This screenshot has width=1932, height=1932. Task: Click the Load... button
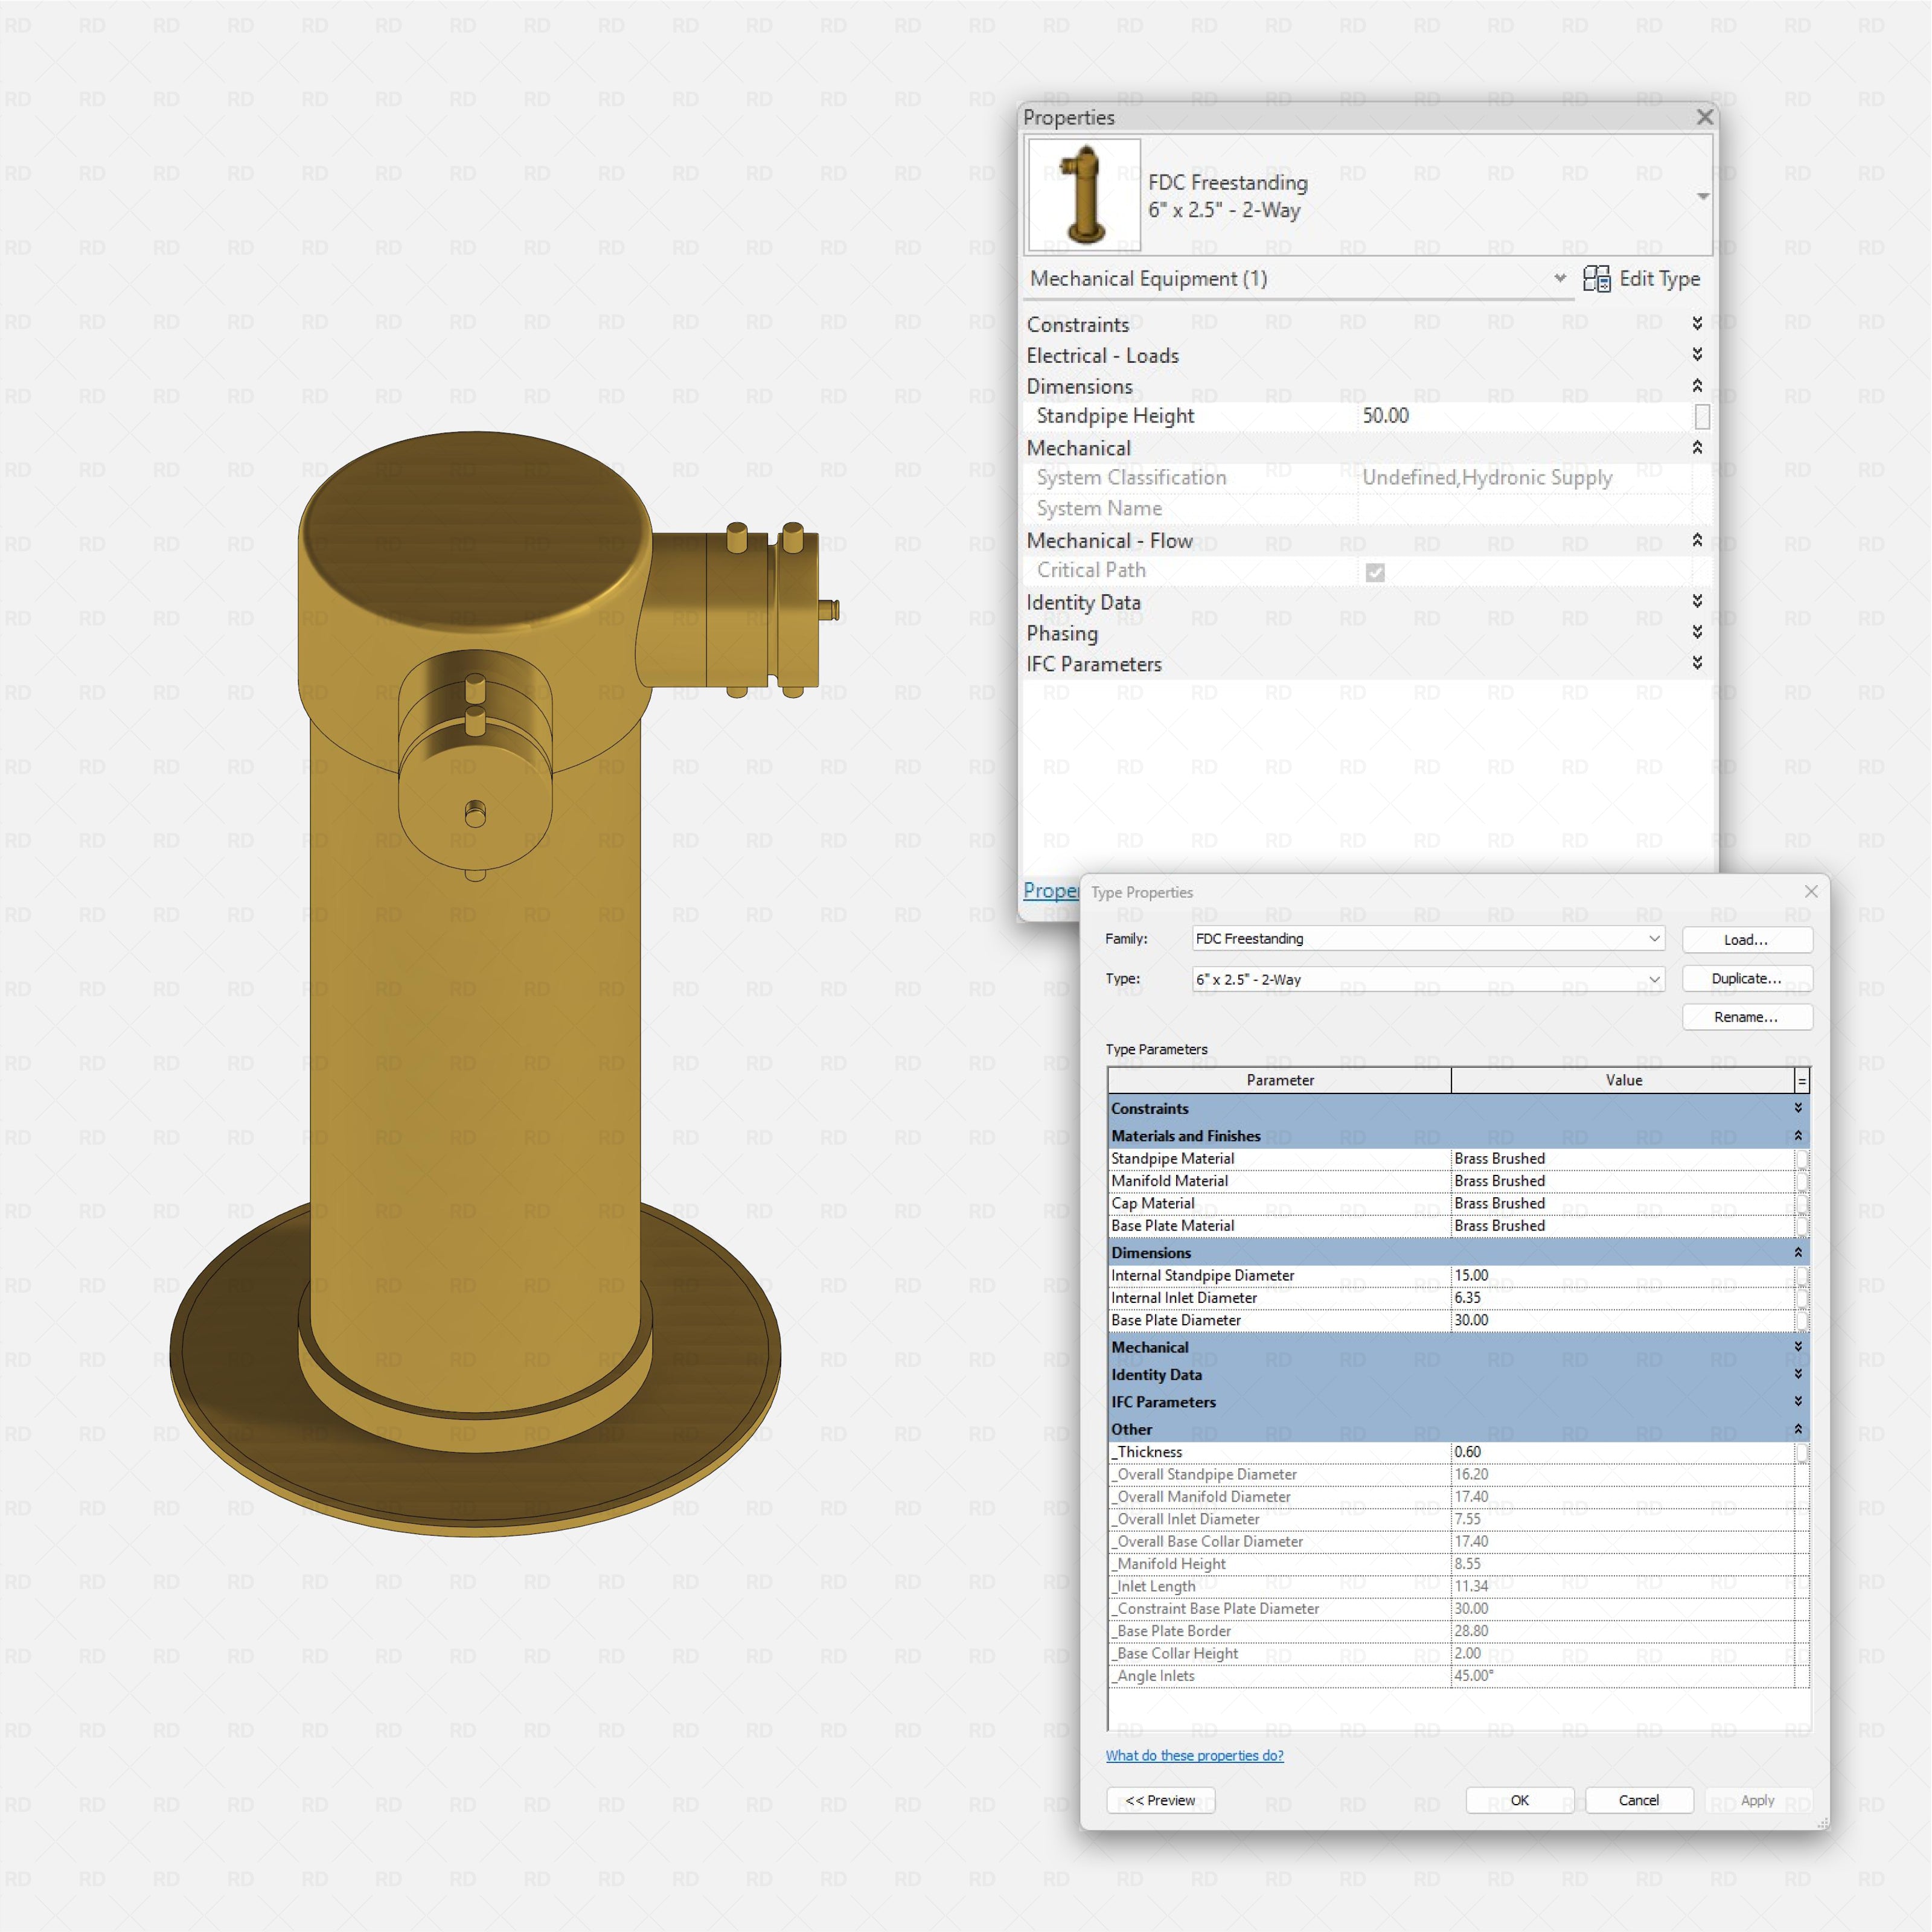click(x=1746, y=939)
